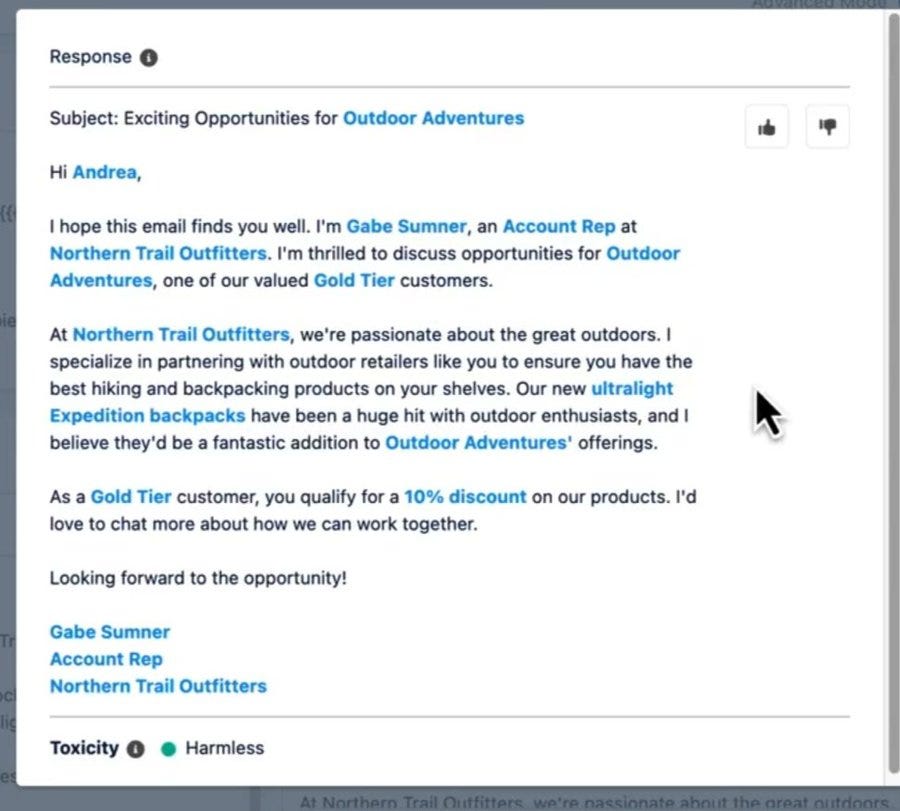900x811 pixels.
Task: Click 'Outdoor Adventures' in the subject line
Action: click(433, 118)
